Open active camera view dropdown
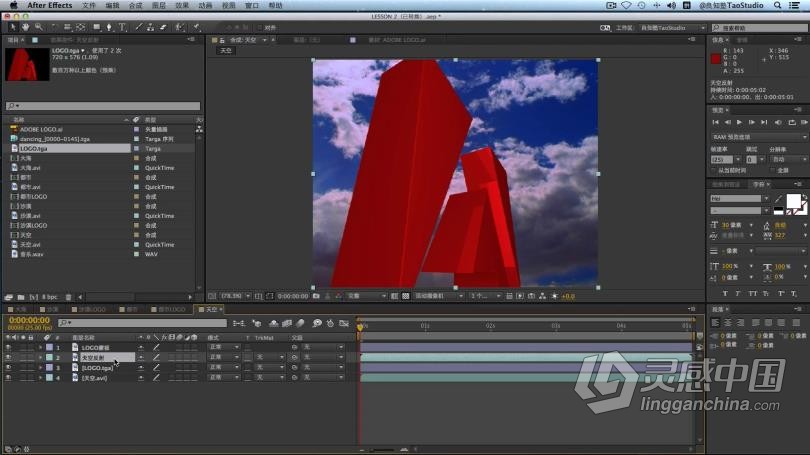The image size is (810, 455). [x=439, y=296]
